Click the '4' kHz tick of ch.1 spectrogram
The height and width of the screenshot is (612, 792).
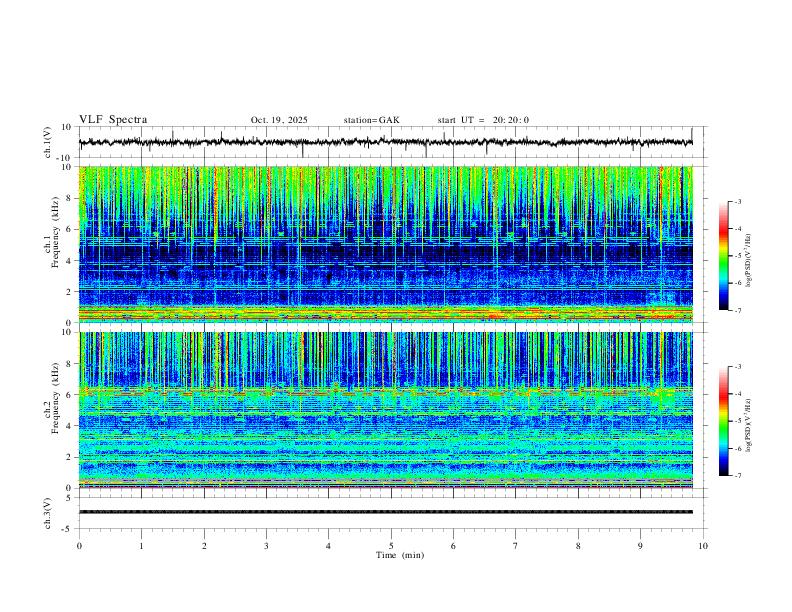[x=70, y=261]
